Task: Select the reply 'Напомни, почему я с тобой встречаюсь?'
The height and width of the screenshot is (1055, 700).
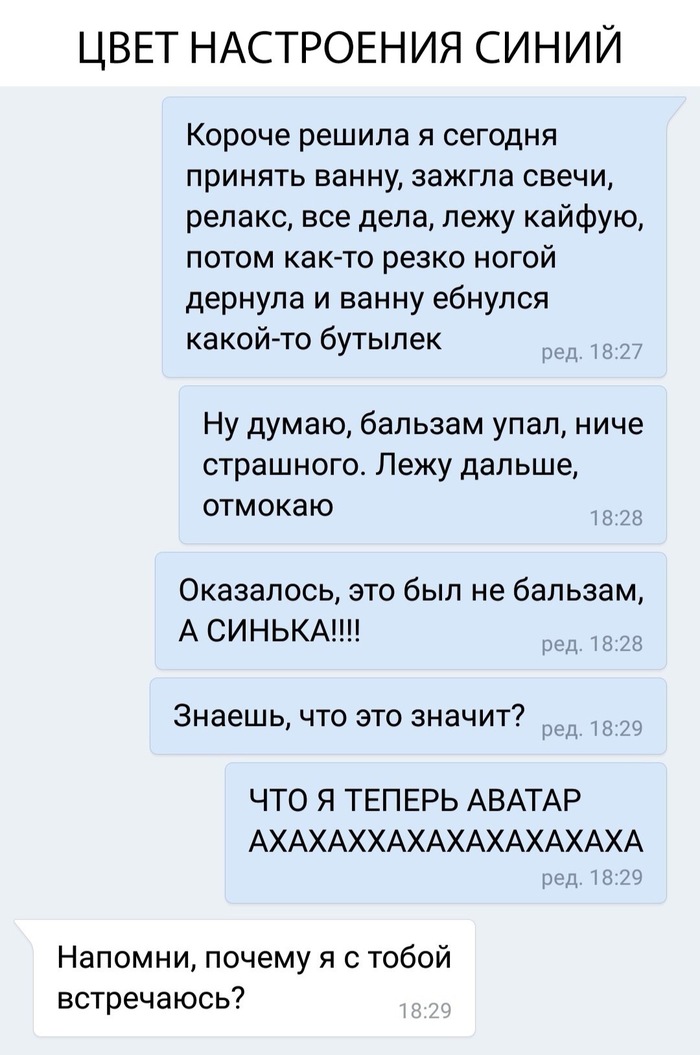Action: [x=246, y=978]
